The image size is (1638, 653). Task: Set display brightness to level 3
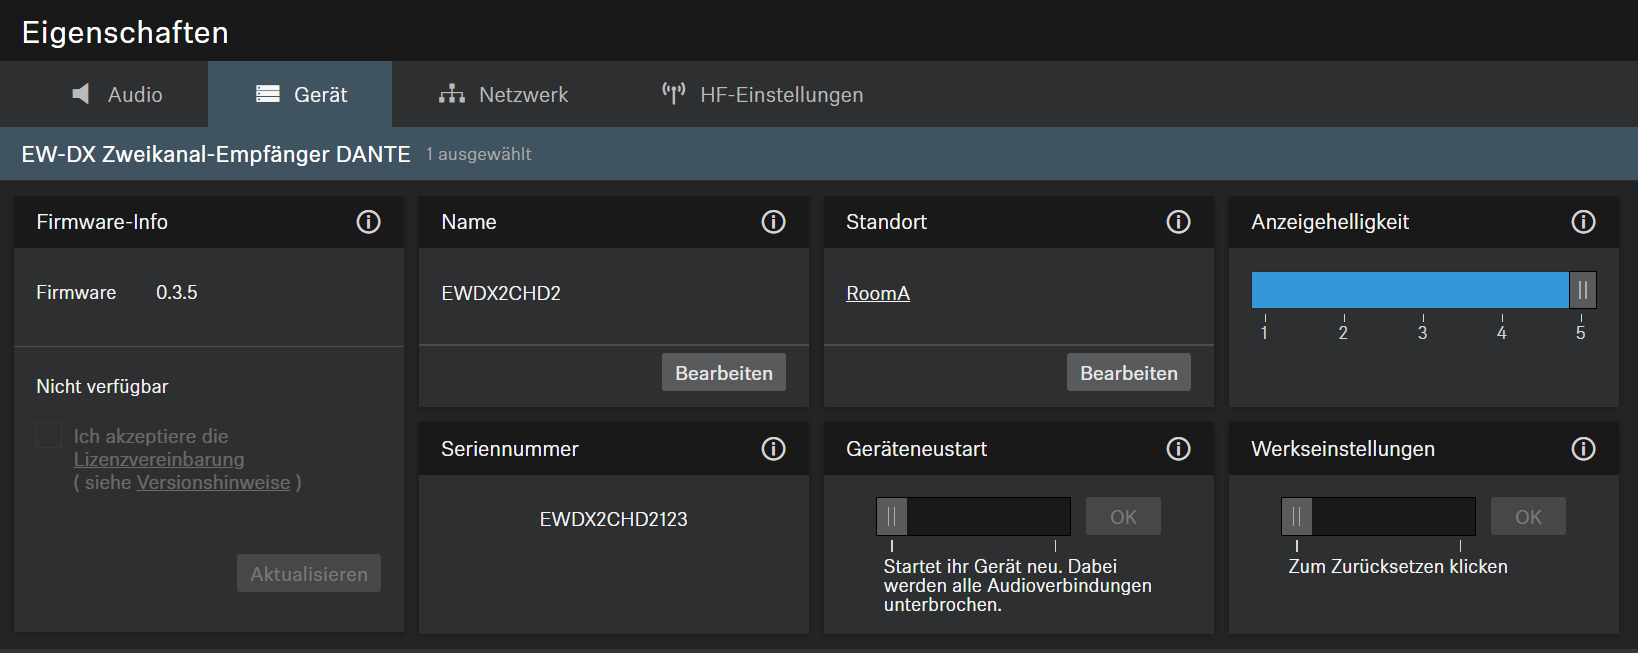[x=1422, y=290]
